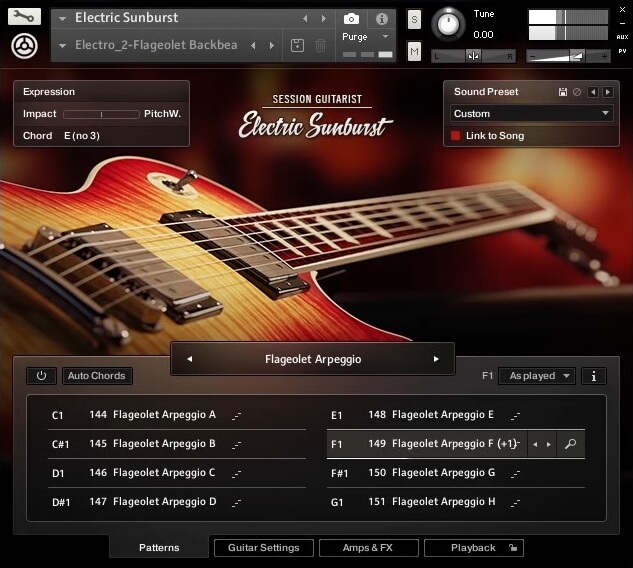Click the Sound Preset reset circle icon
Screen dimensions: 633x568
tap(577, 92)
